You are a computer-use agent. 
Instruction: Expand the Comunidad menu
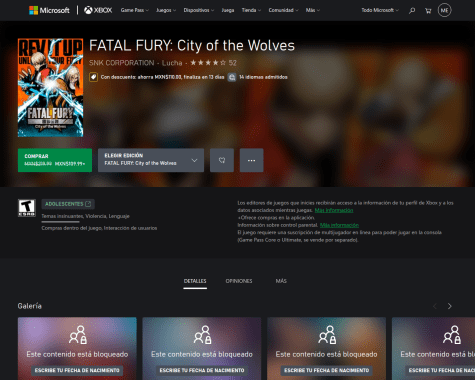tap(283, 10)
